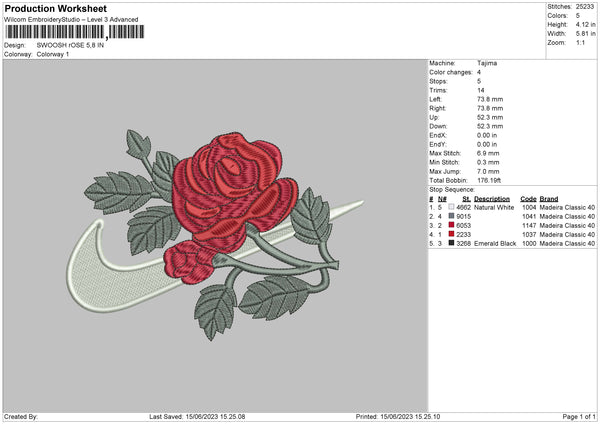The image size is (600, 424).
Task: Select the gray swatch beside stitch count 9015
Action: [451, 216]
